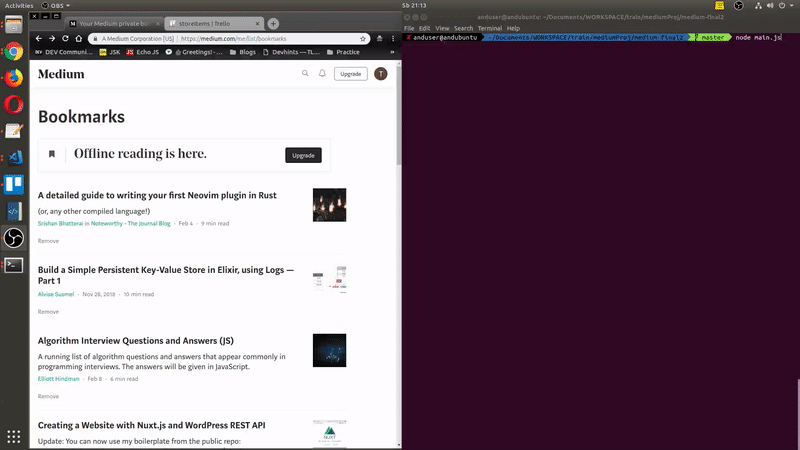Open terminal Edit menu
The image size is (800, 450).
pos(424,28)
